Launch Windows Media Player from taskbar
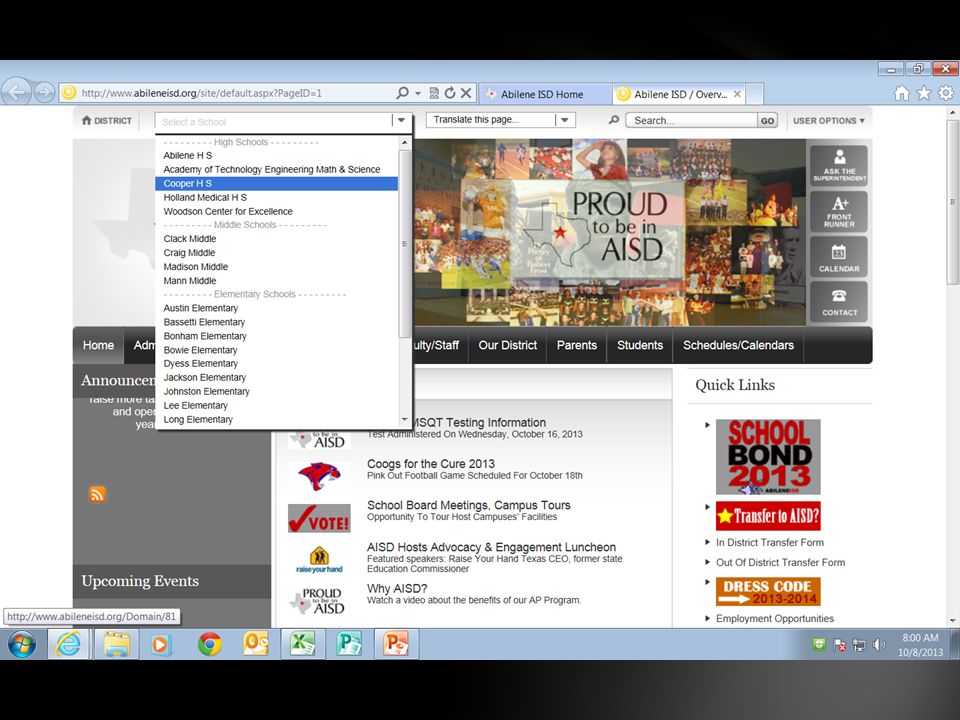Viewport: 960px width, 720px height. point(161,644)
